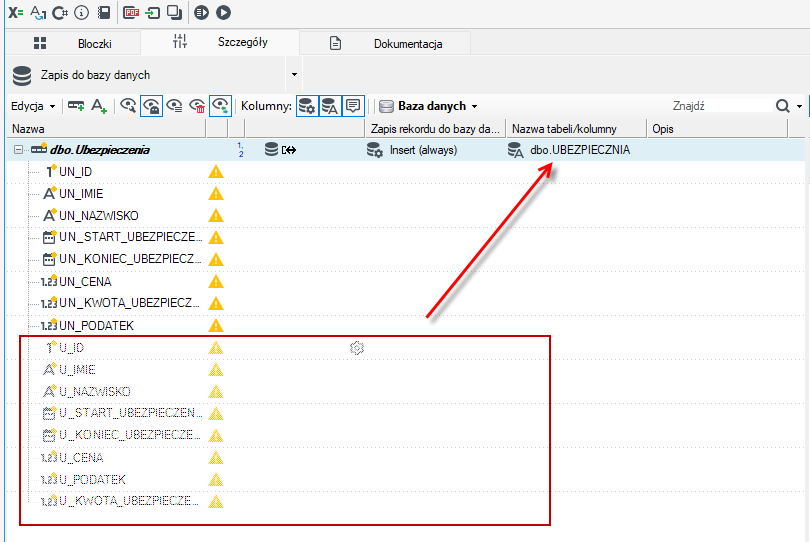Select the UN_PODATEK field row
810x542 pixels.
[x=406, y=326]
